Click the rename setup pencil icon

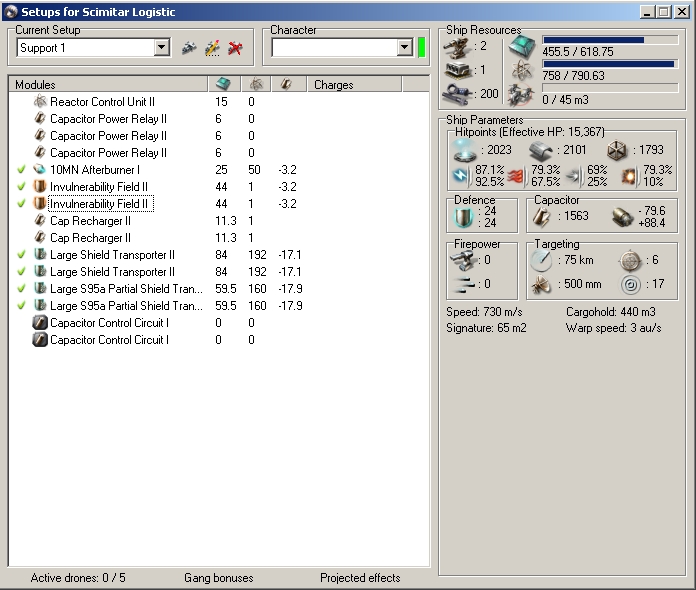coord(212,48)
